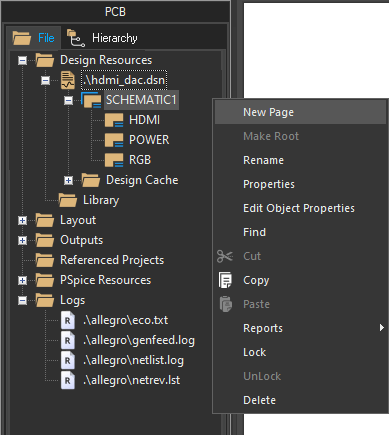This screenshot has height=435, width=389.
Task: Choose New Page from context menu
Action: click(x=300, y=112)
